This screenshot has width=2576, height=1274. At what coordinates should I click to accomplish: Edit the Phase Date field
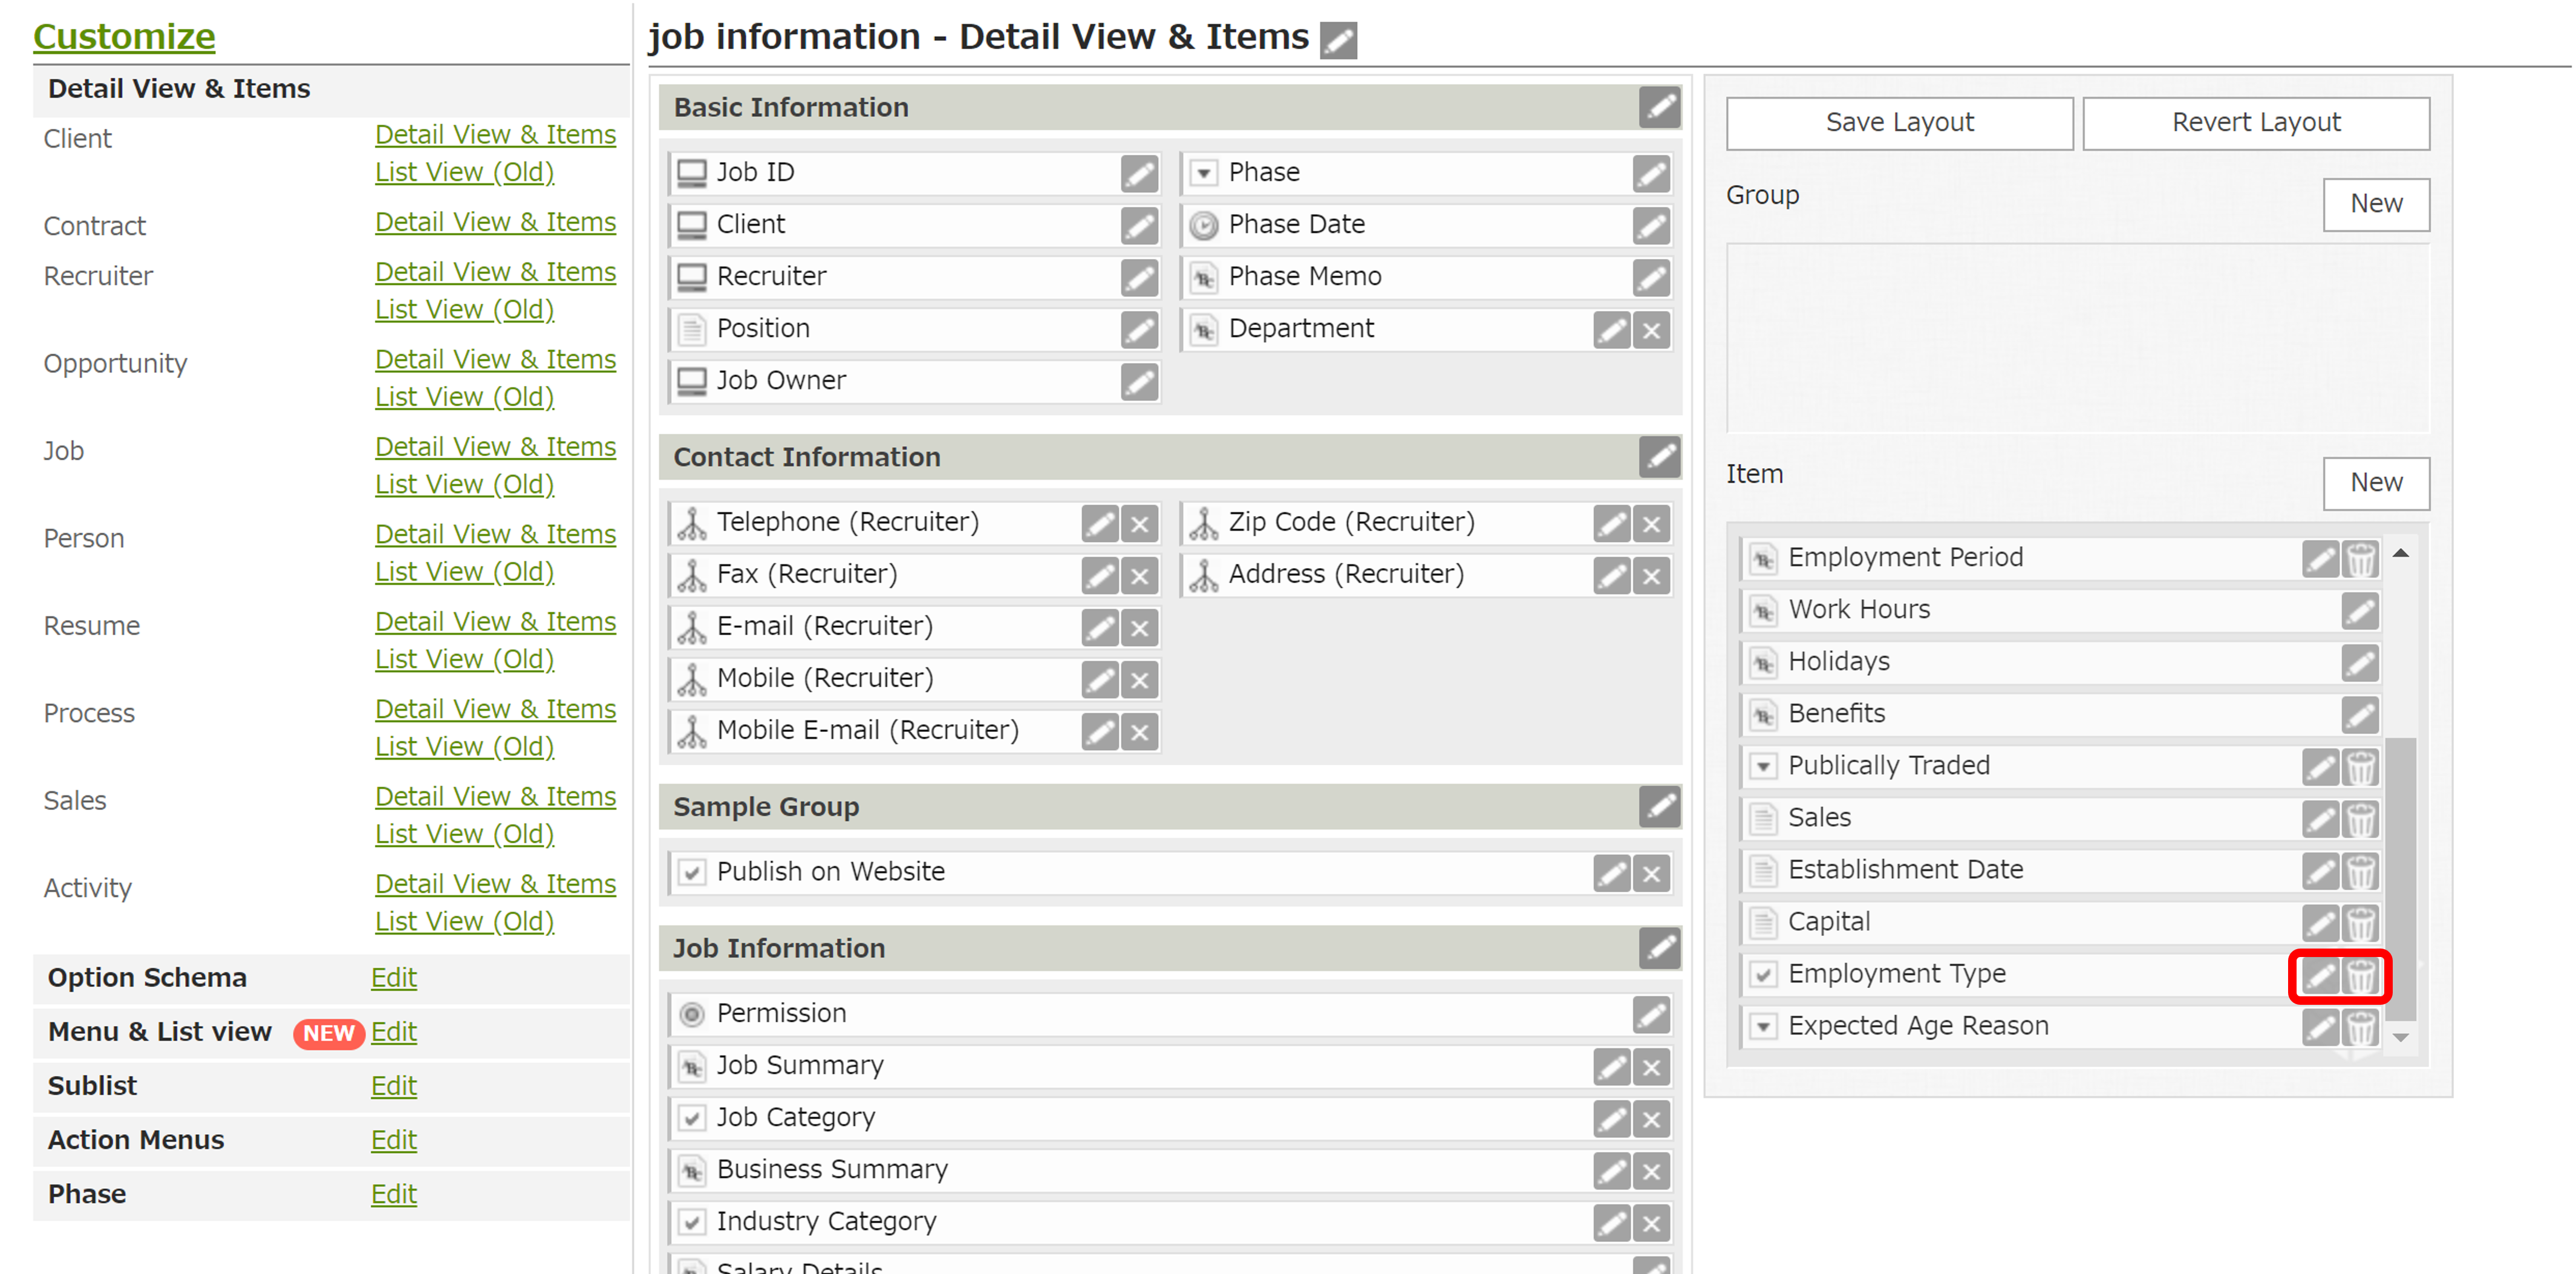point(1651,225)
